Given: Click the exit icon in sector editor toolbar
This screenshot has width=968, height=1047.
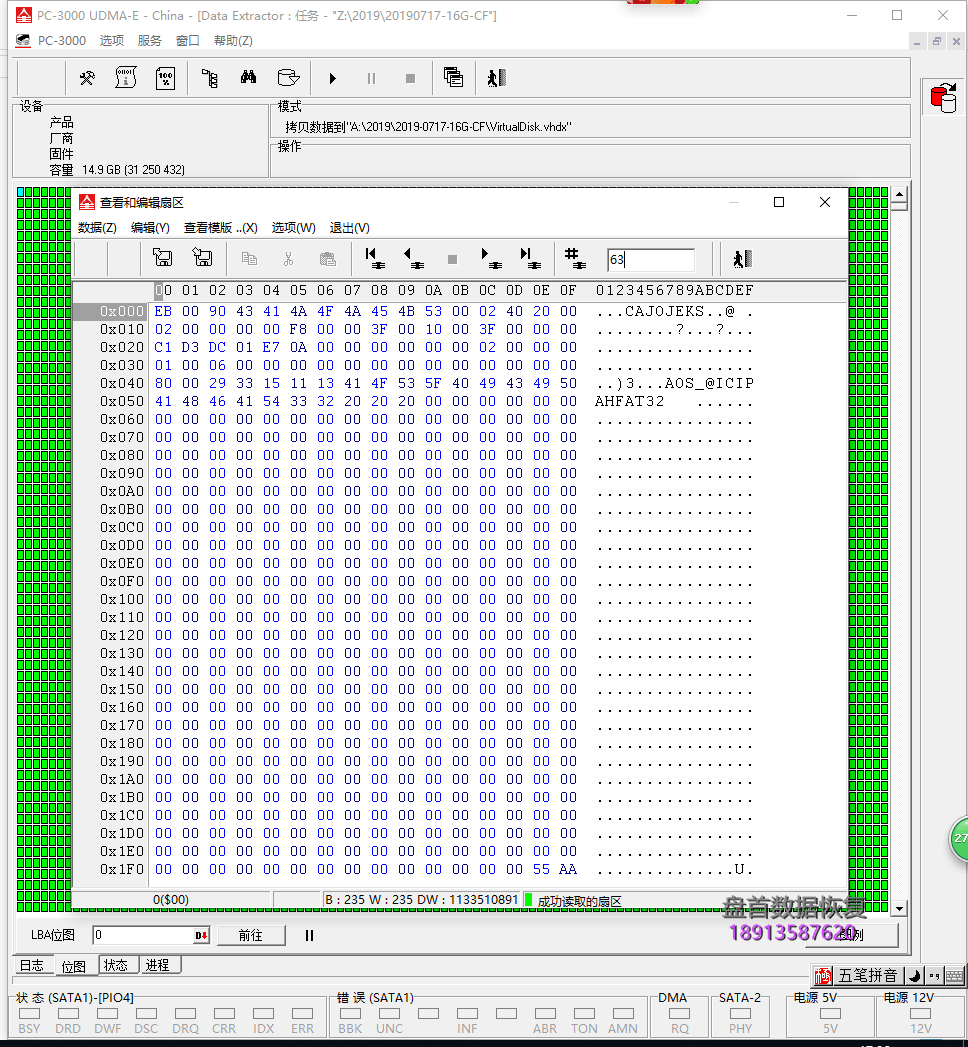Looking at the screenshot, I should [x=742, y=258].
